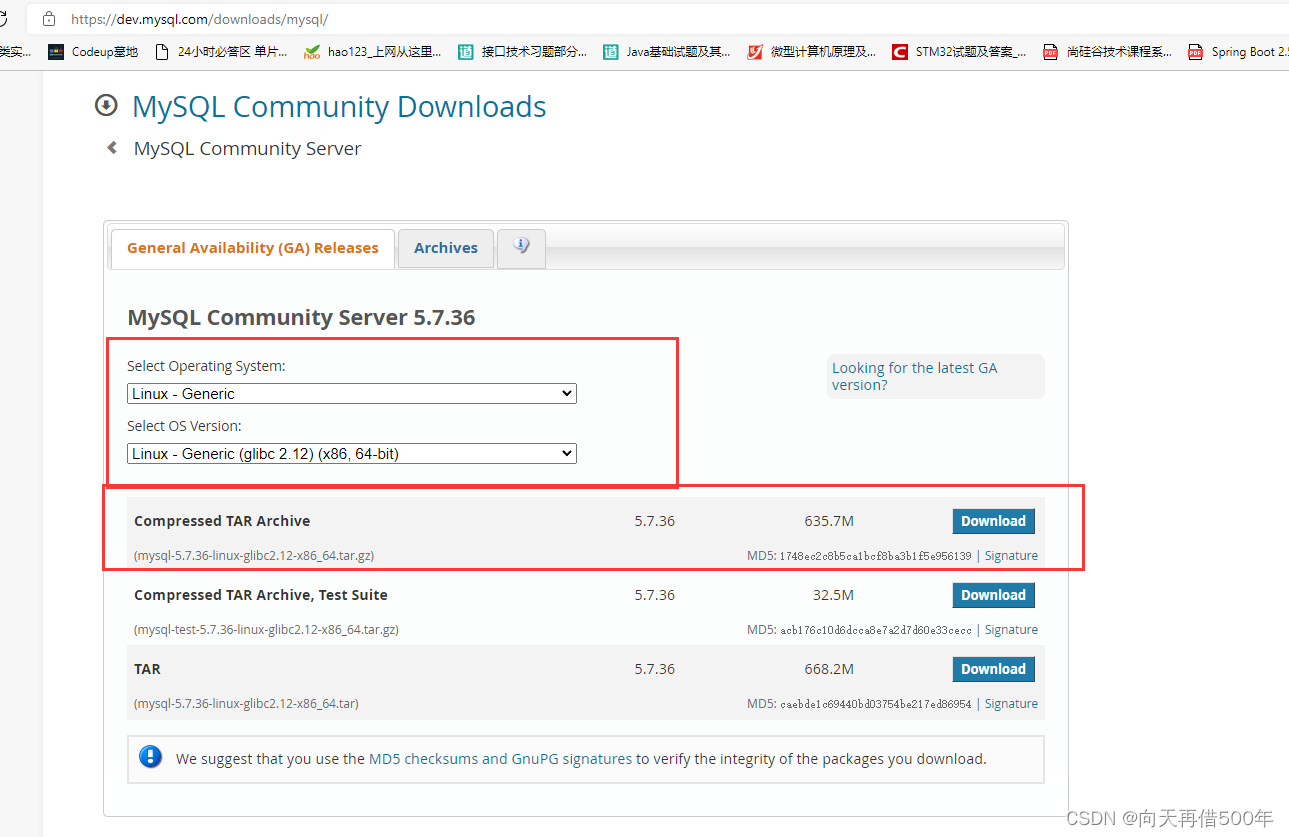Download the 668.2M TAR package
1289x837 pixels.
[993, 669]
